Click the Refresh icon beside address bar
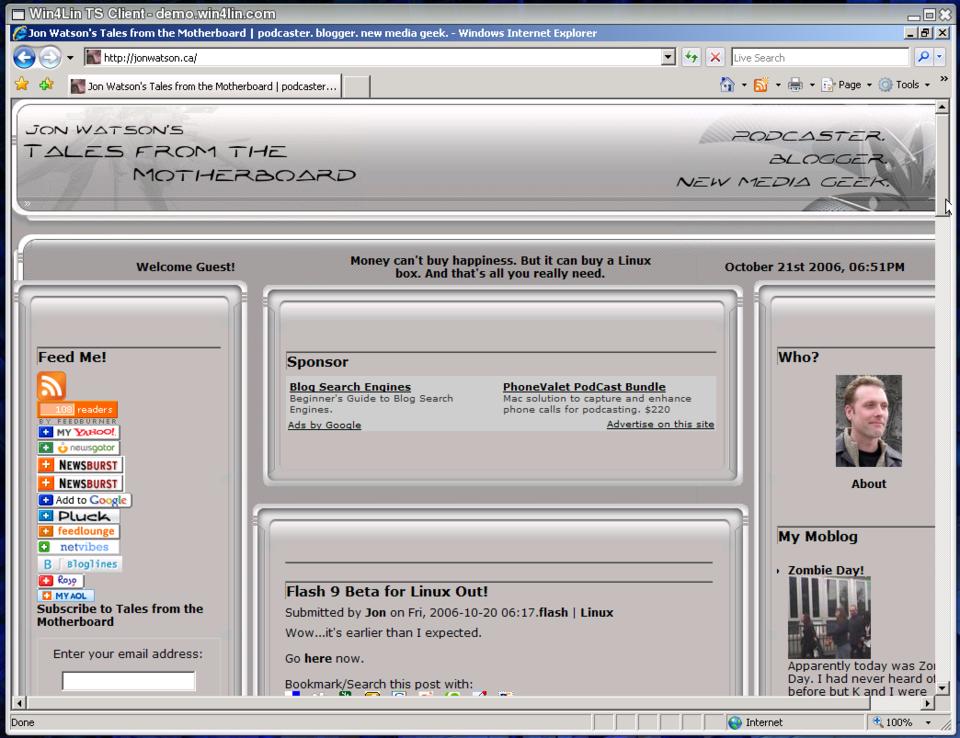 coord(691,58)
